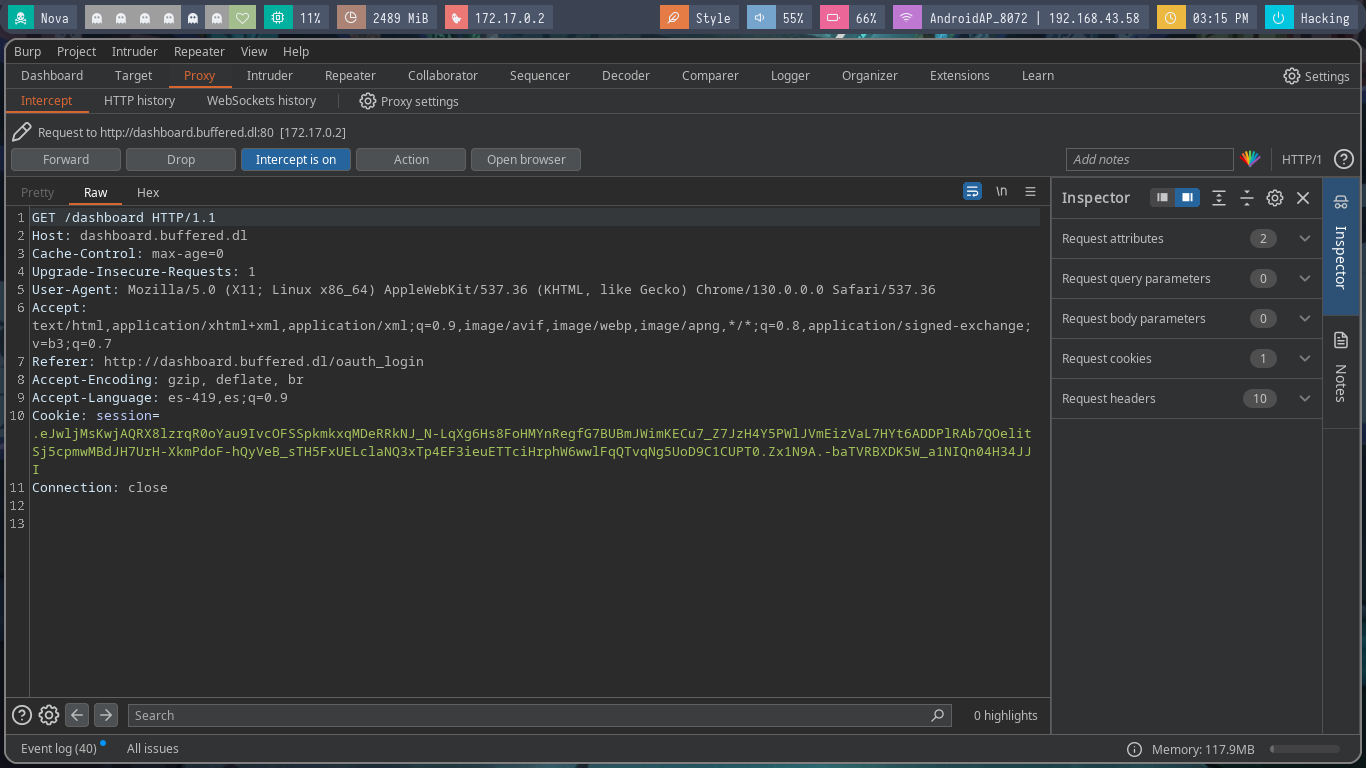Switch to the Repeater tab

[x=350, y=76]
